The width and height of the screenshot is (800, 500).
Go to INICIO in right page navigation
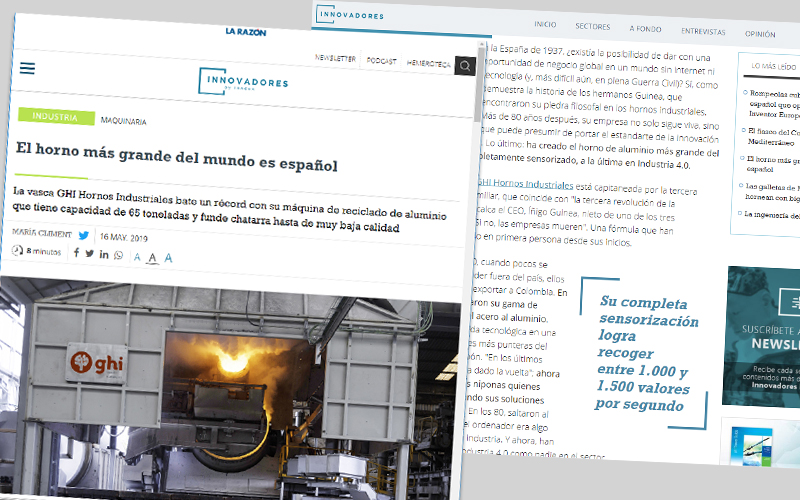[x=545, y=24]
